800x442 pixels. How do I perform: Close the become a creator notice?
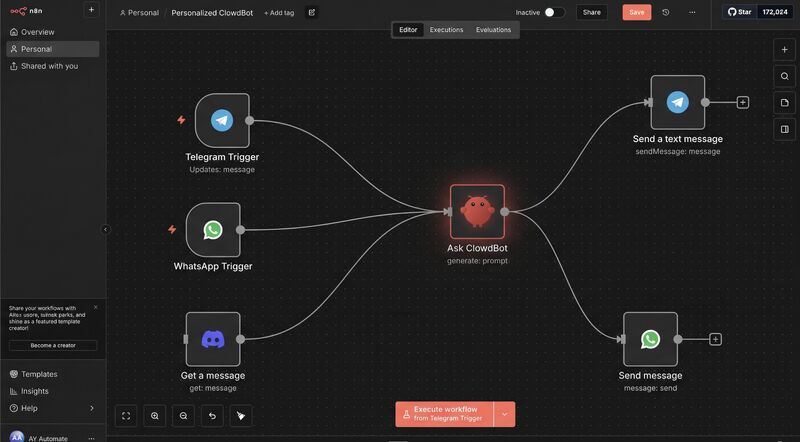(96, 307)
